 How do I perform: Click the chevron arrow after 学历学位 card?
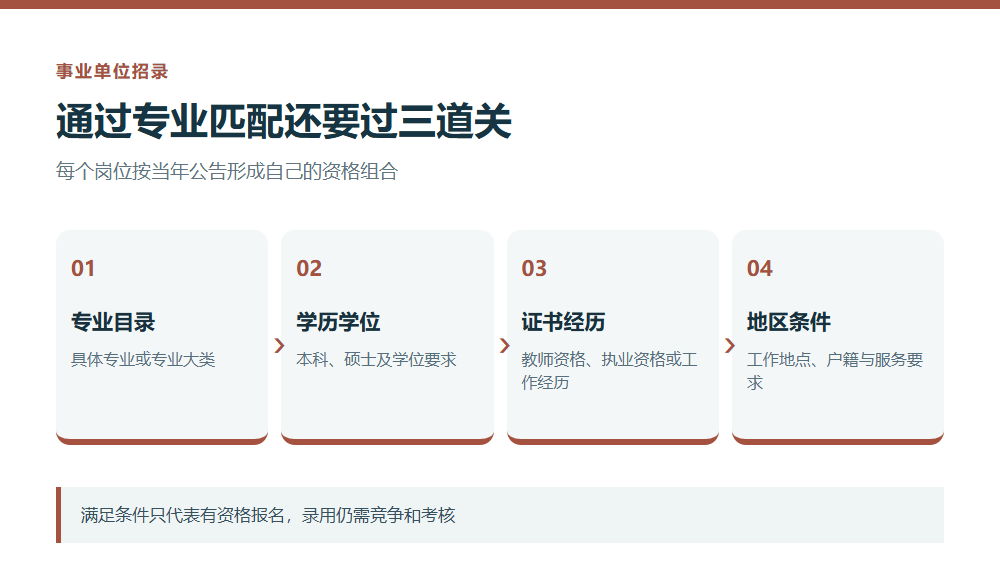click(504, 346)
